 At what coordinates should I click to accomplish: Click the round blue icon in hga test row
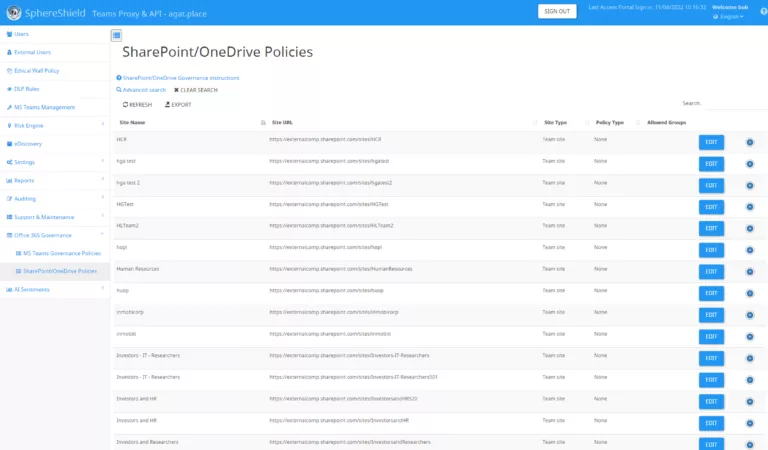750,164
